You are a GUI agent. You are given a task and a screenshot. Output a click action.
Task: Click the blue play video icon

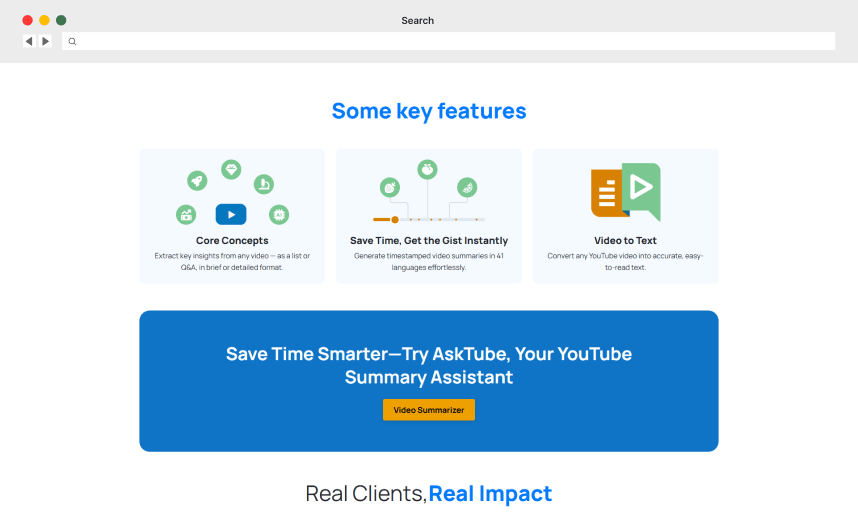pyautogui.click(x=231, y=214)
